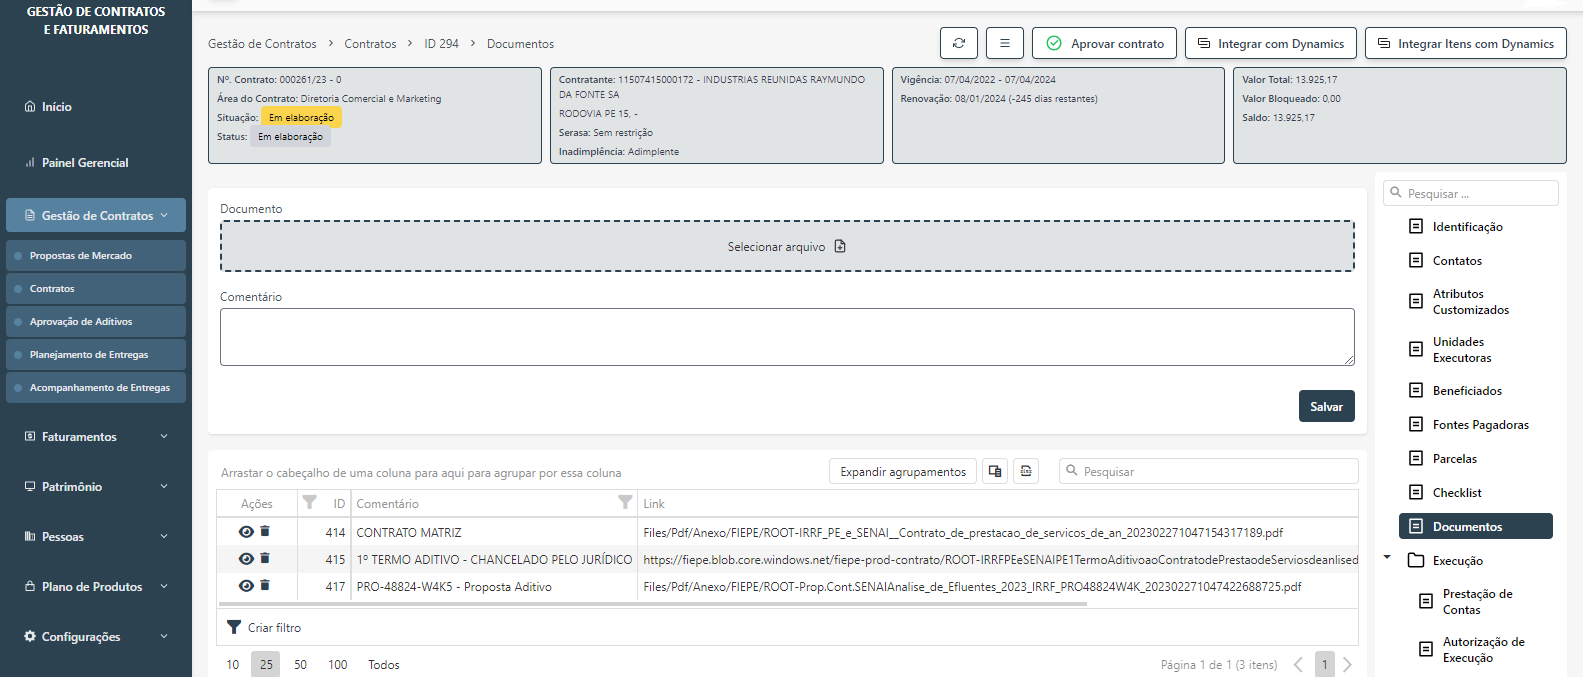Click the Aprovar contrato button
The height and width of the screenshot is (677, 1583).
tap(1104, 43)
